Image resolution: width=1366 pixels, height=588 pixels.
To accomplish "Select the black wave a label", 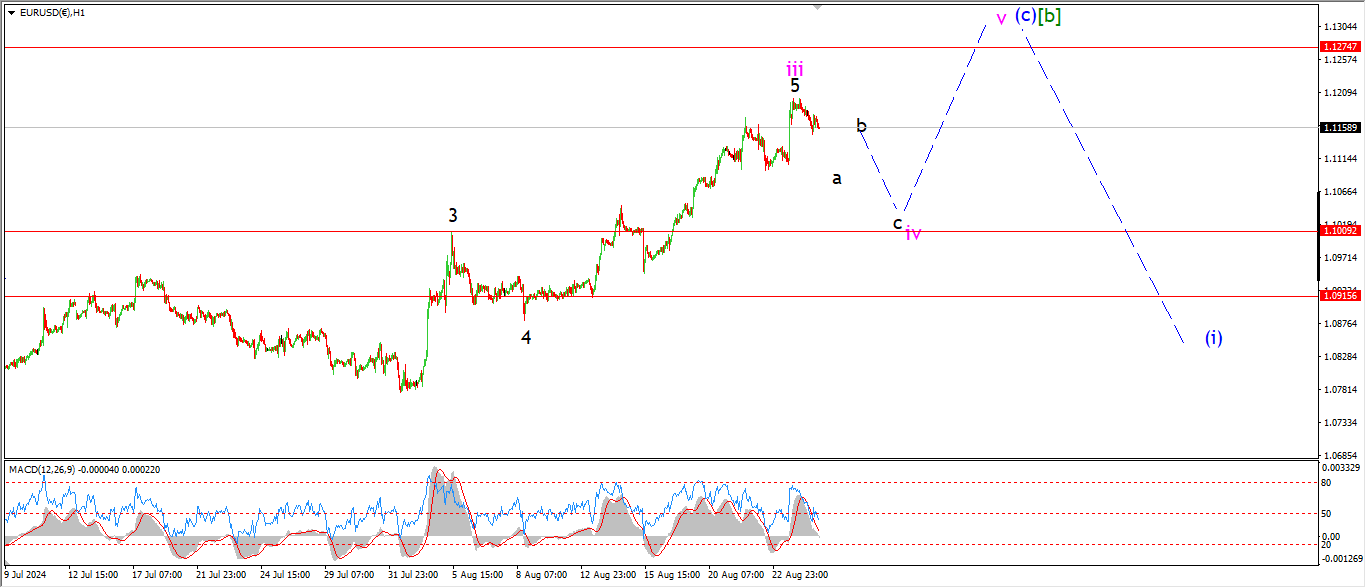I will [x=837, y=178].
